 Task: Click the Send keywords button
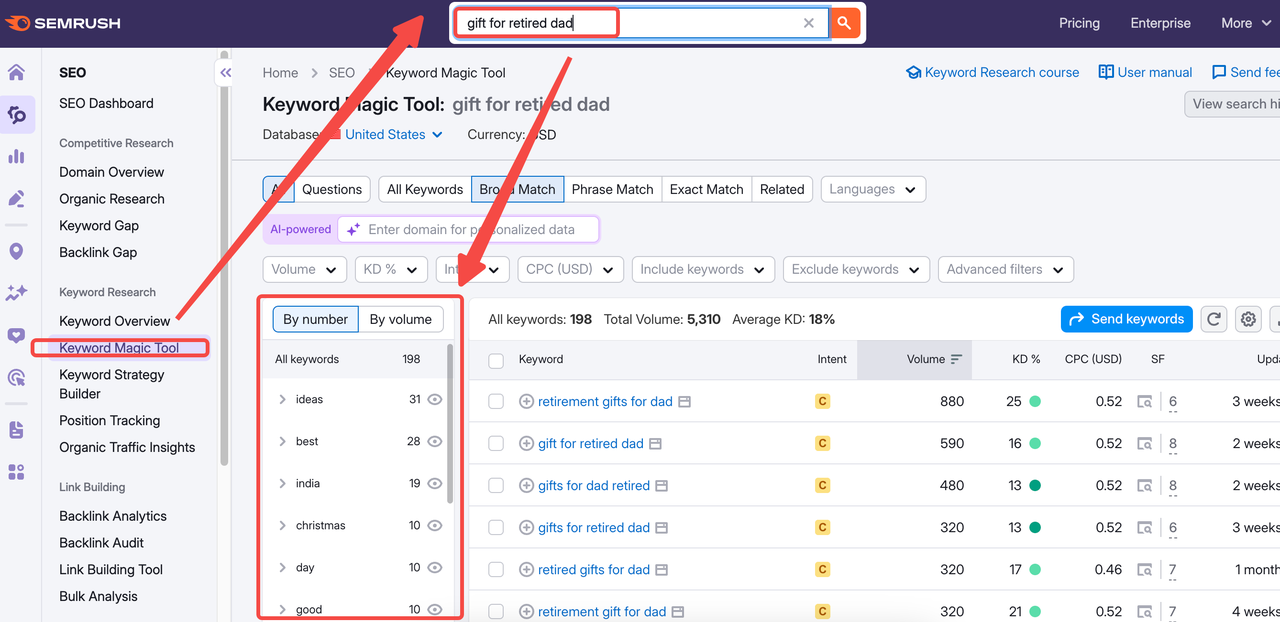coord(1126,319)
